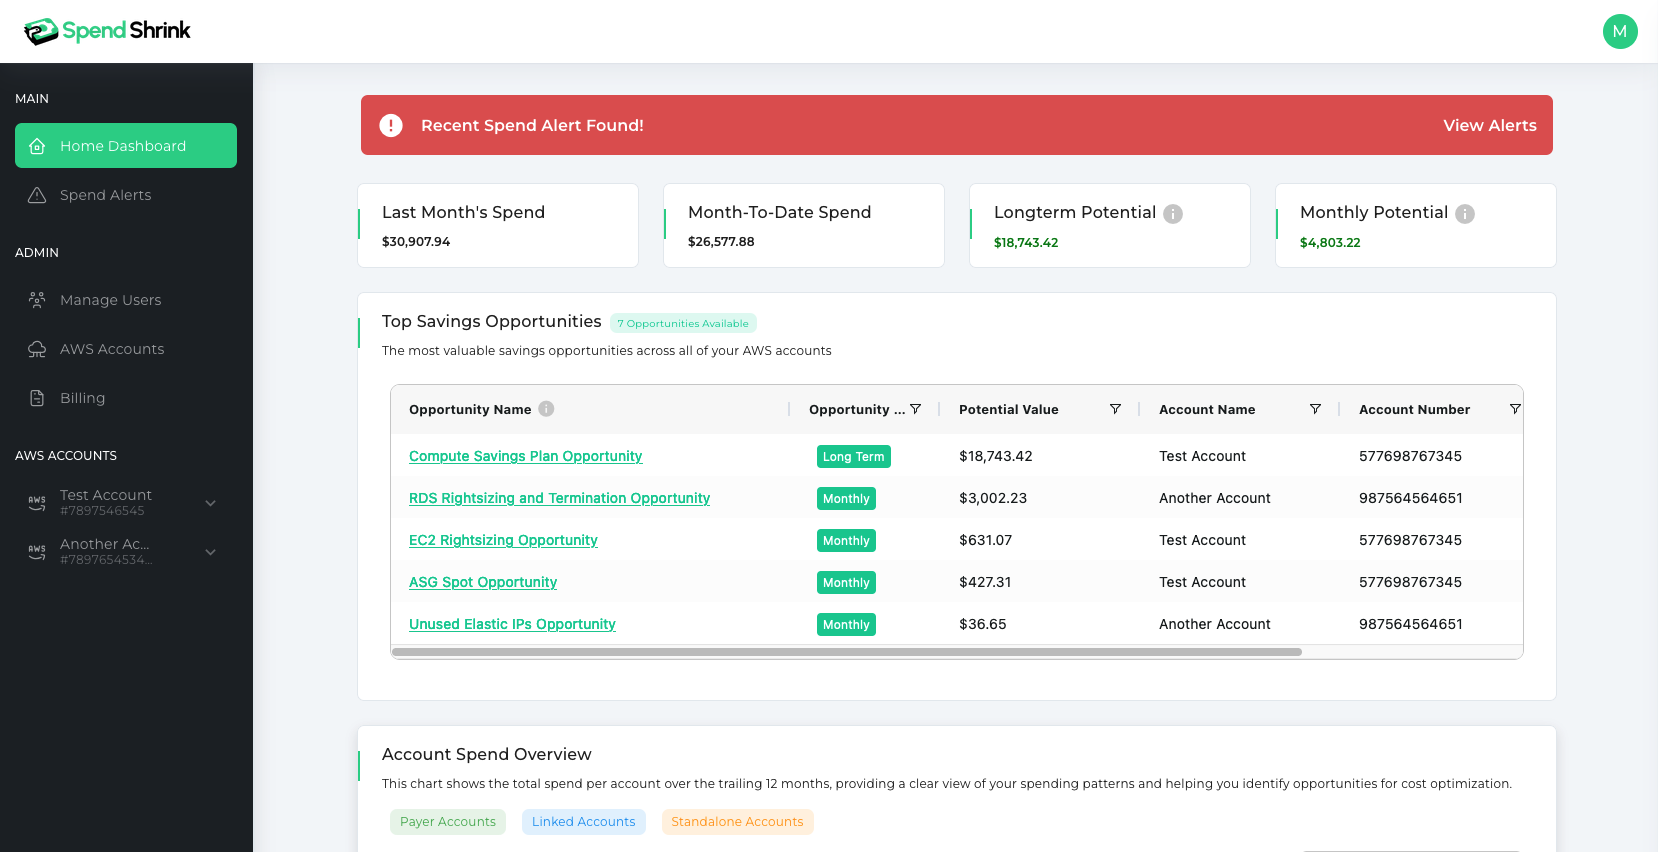This screenshot has width=1658, height=852.
Task: Click the table's horizontal scrollbar
Action: coord(846,652)
